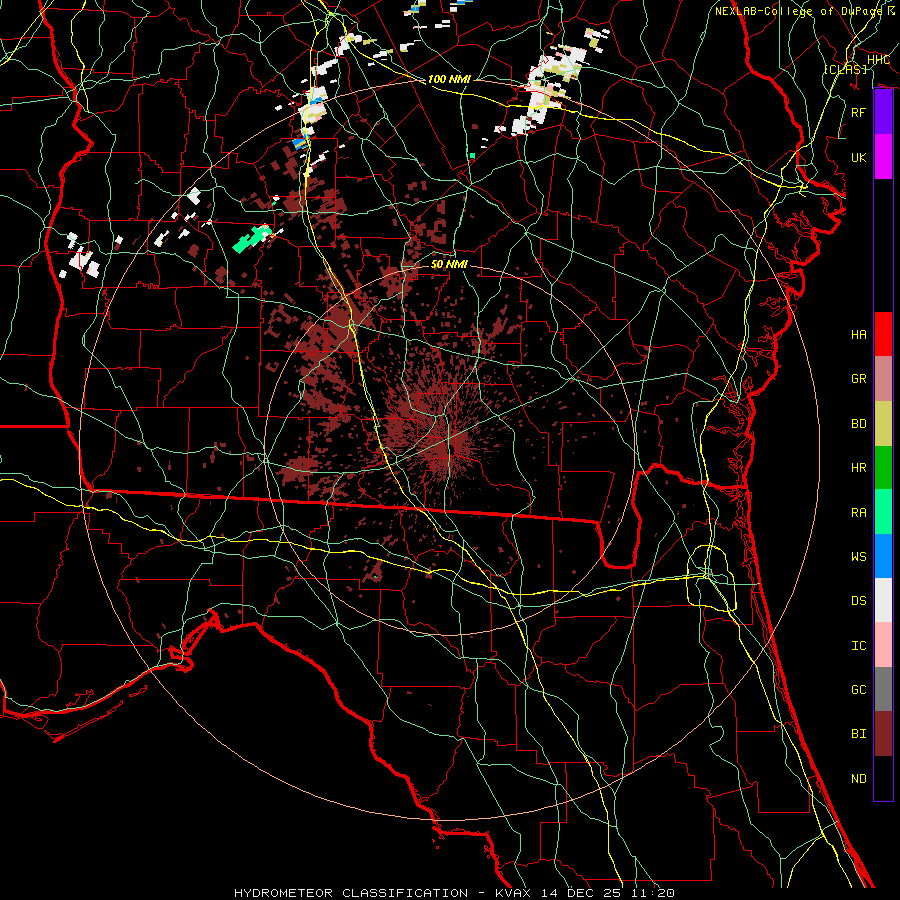900x900 pixels.
Task: Select the dusty pink GR legend swatch
Action: coord(883,379)
